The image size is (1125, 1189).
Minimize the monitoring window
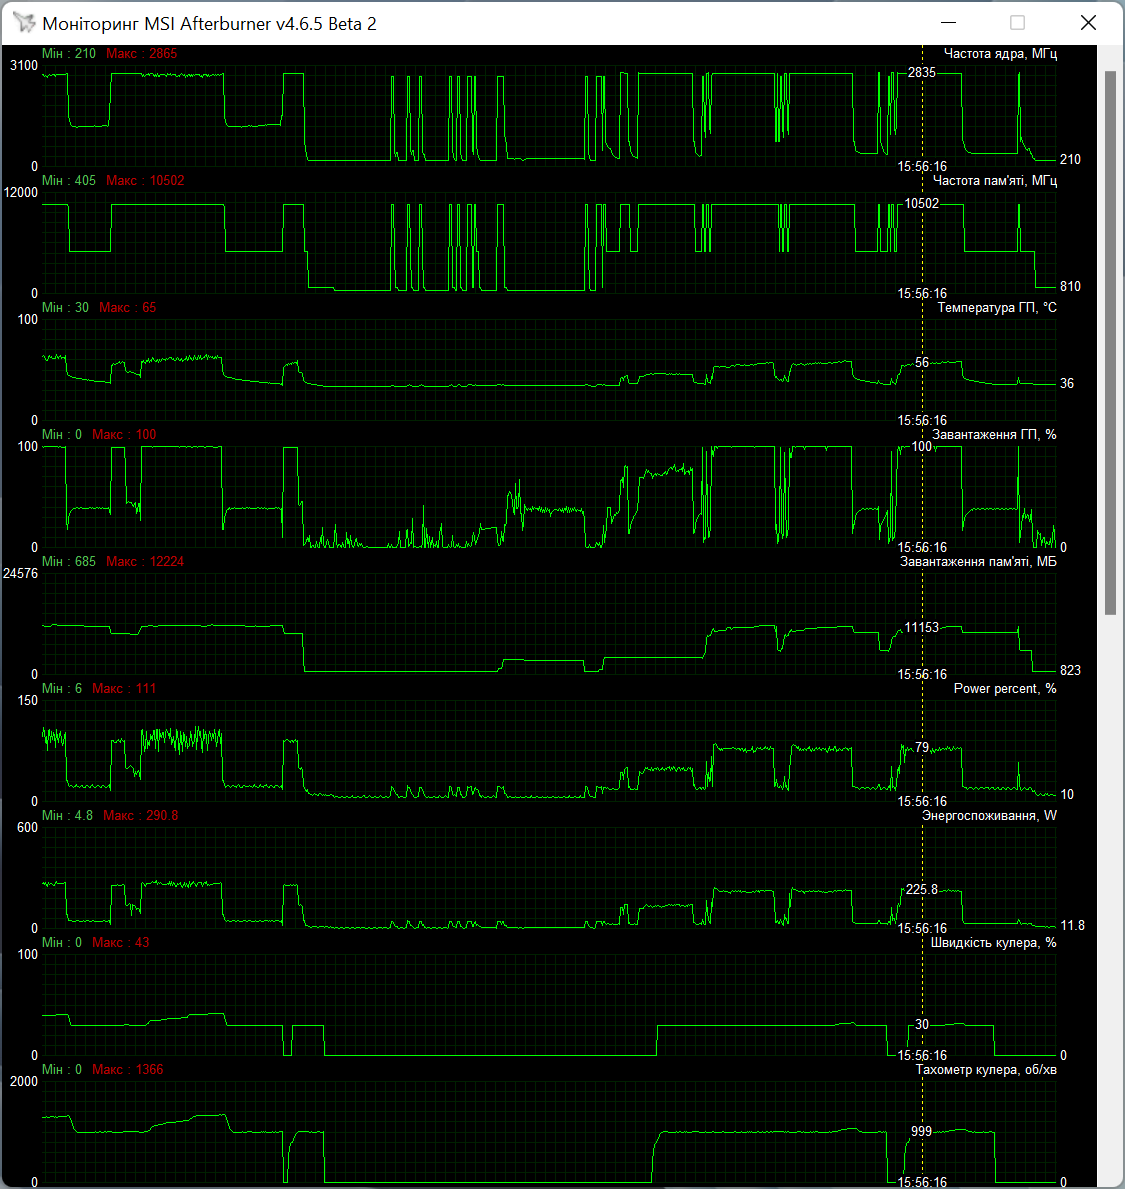point(948,23)
